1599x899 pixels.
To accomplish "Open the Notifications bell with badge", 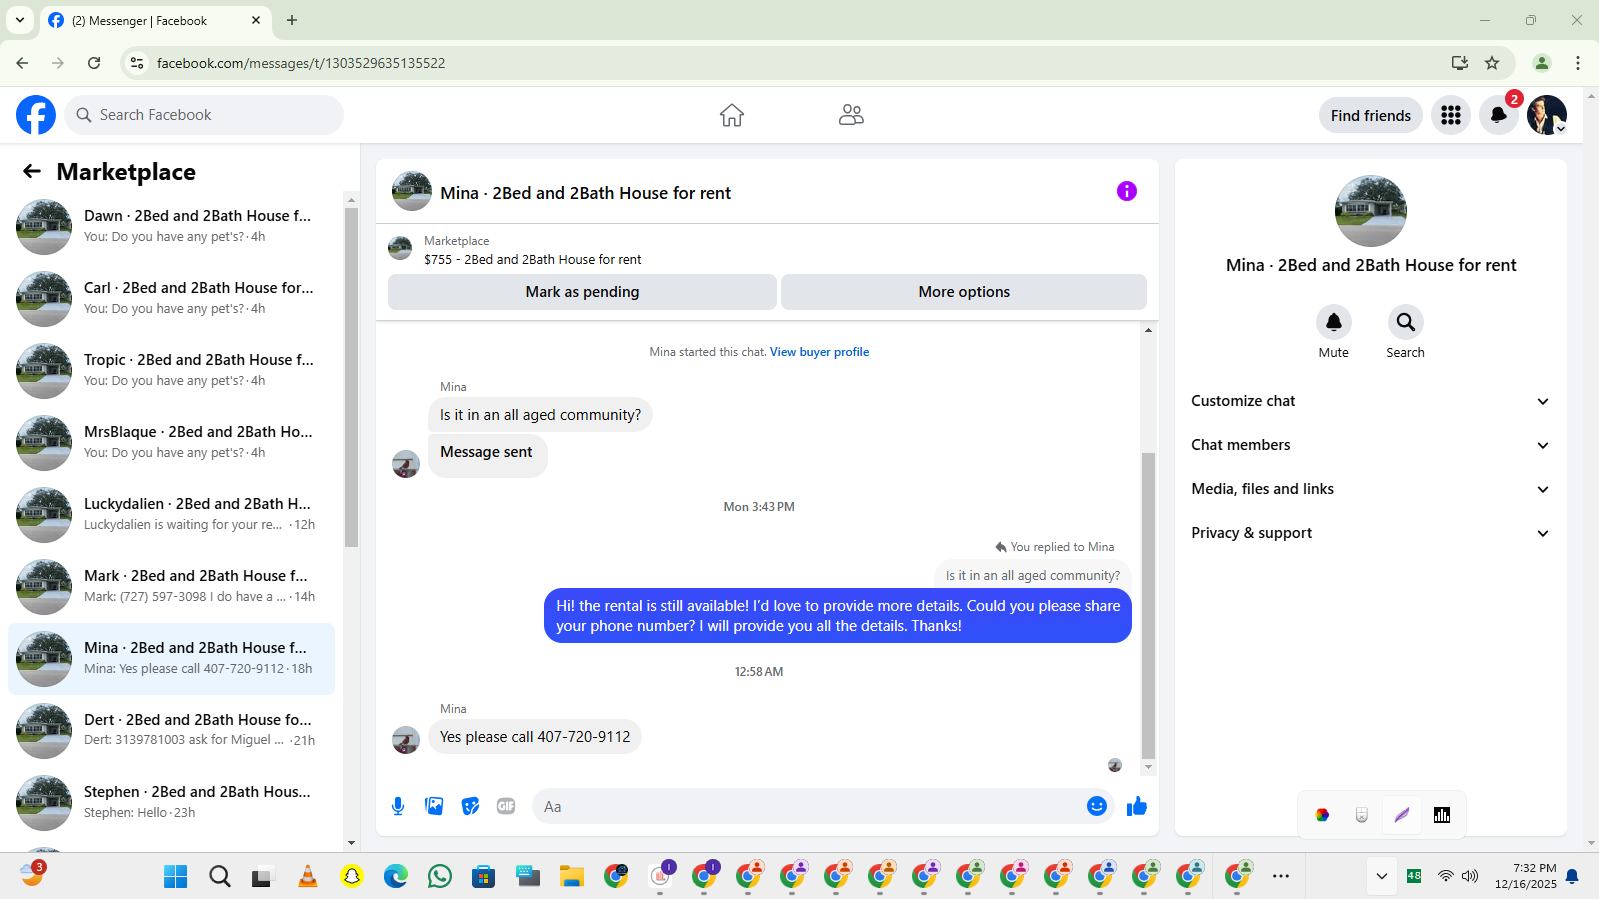I will click(1499, 115).
